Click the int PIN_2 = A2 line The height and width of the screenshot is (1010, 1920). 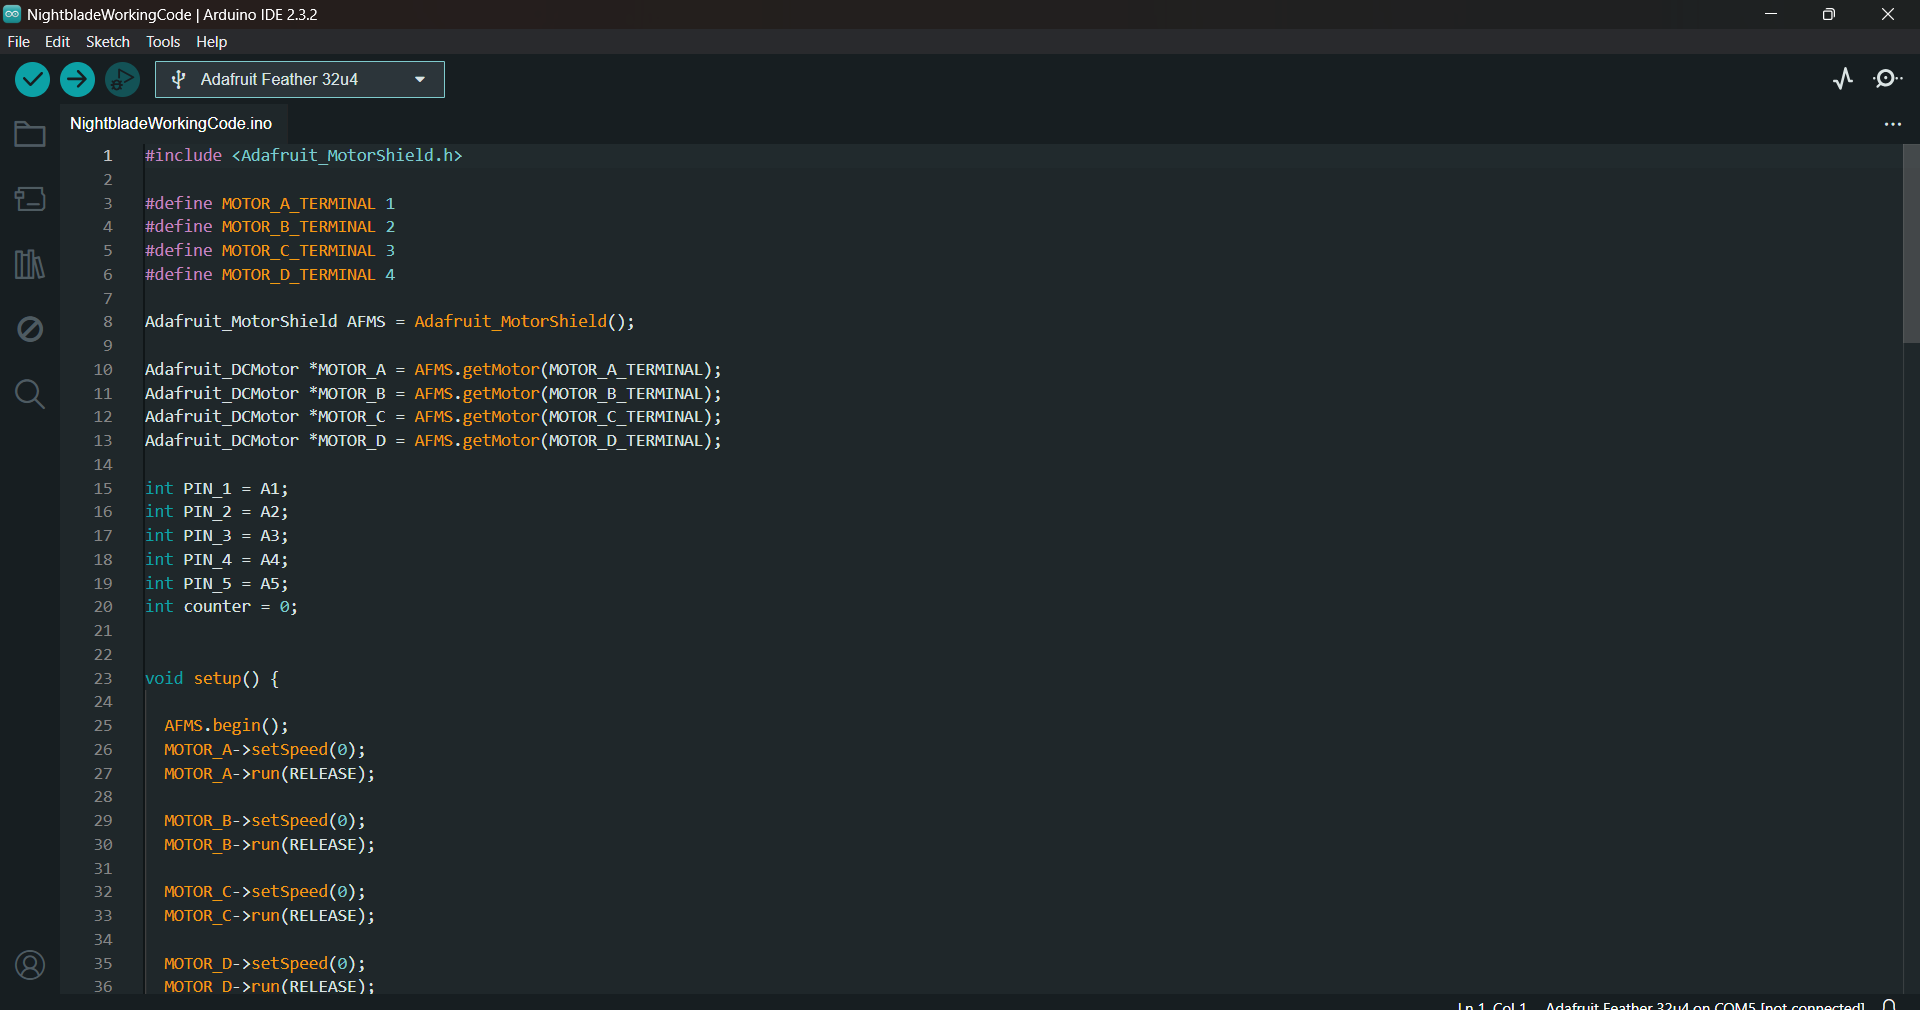coord(217,512)
